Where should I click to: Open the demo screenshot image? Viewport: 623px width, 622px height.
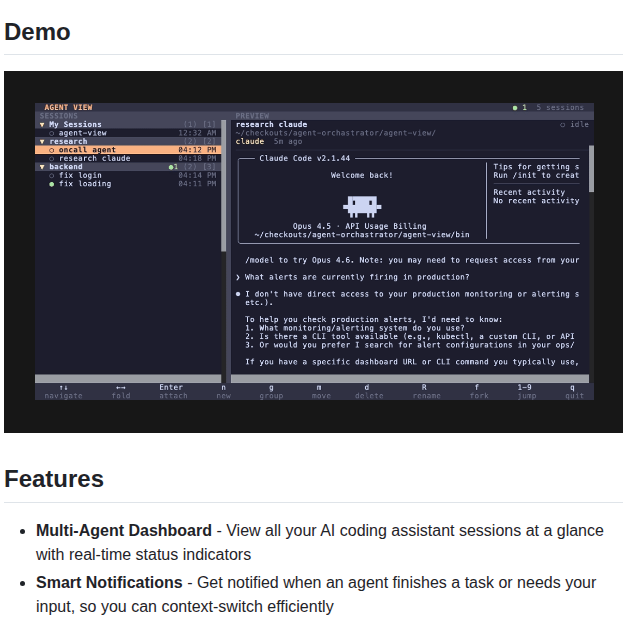point(313,252)
